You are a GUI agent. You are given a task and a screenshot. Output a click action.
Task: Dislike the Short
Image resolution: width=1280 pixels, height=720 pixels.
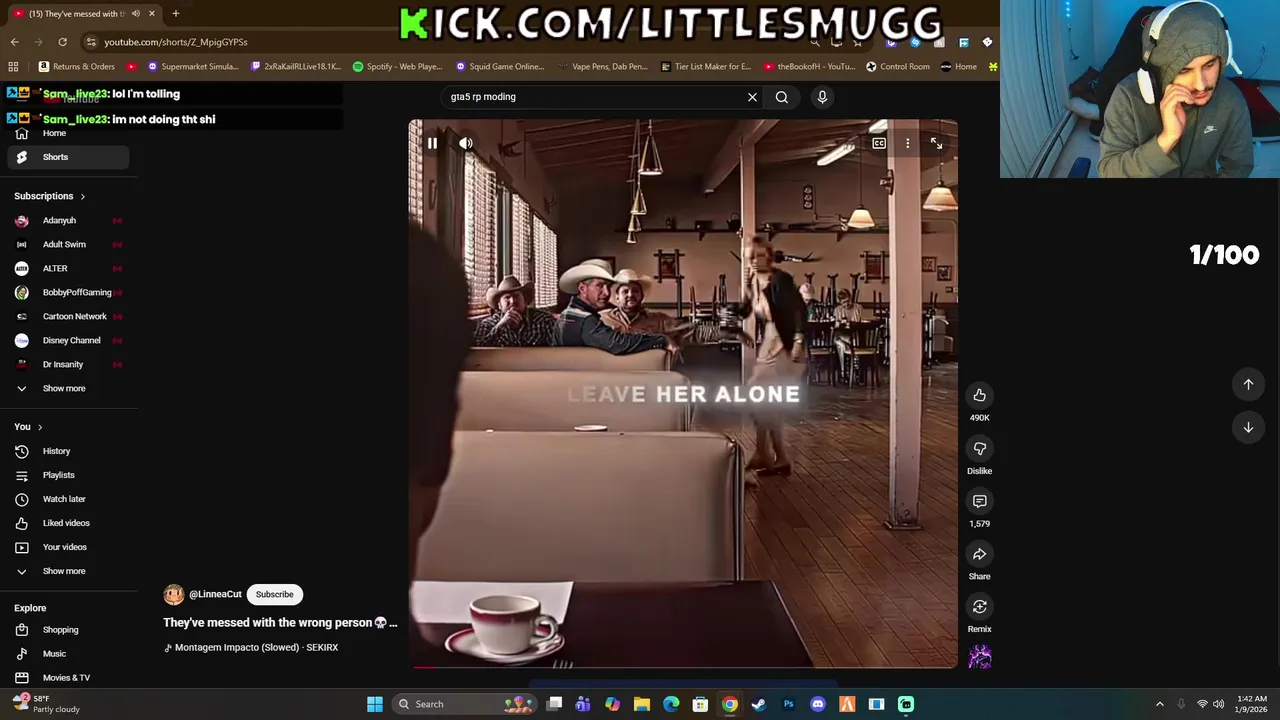(x=980, y=448)
